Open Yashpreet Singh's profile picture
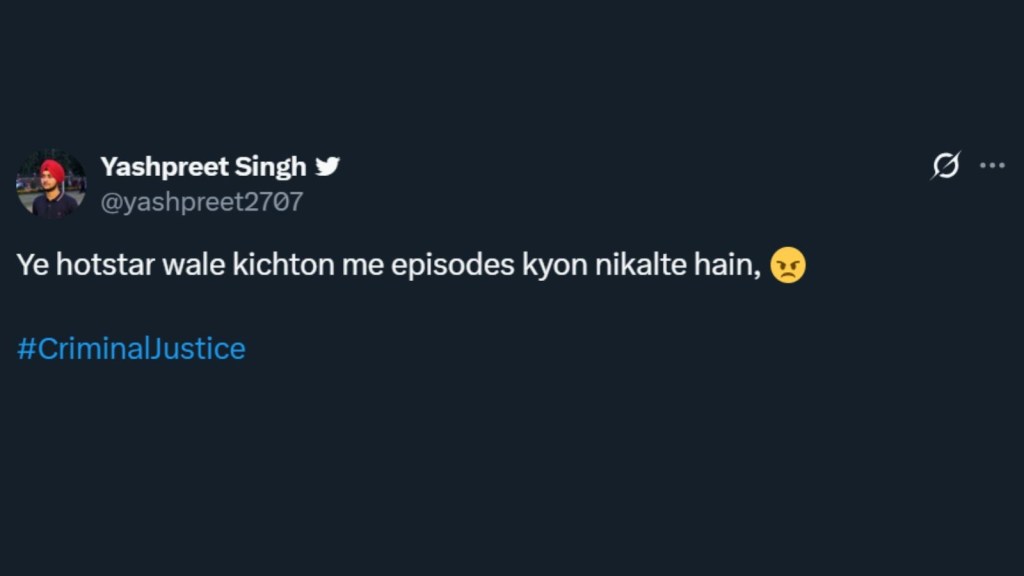 pos(52,184)
